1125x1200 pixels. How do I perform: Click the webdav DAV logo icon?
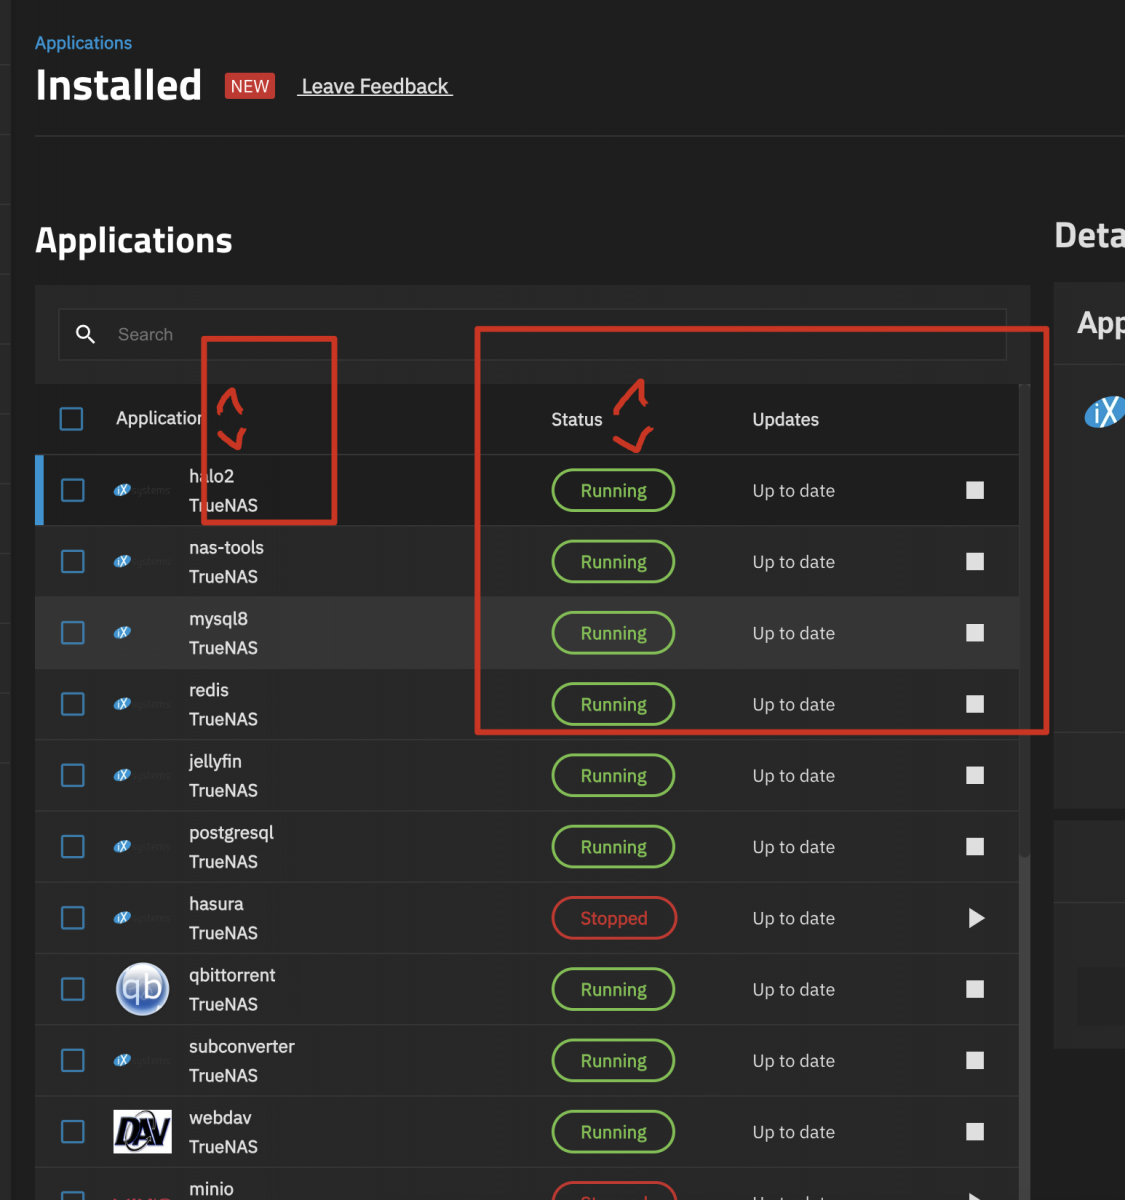[142, 1132]
